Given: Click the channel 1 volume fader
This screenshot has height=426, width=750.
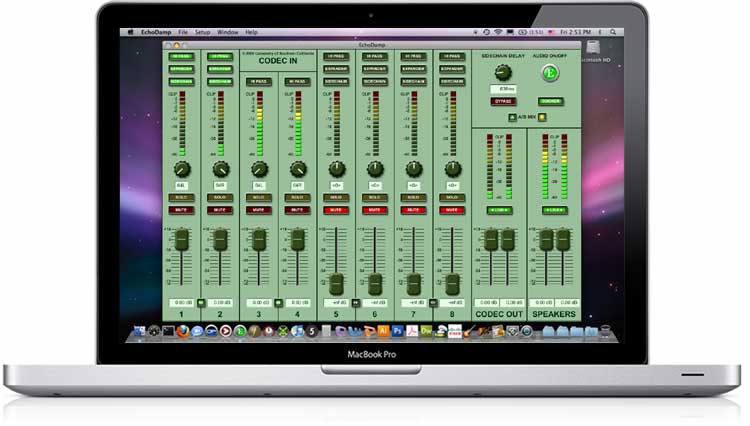Looking at the screenshot, I should [181, 240].
